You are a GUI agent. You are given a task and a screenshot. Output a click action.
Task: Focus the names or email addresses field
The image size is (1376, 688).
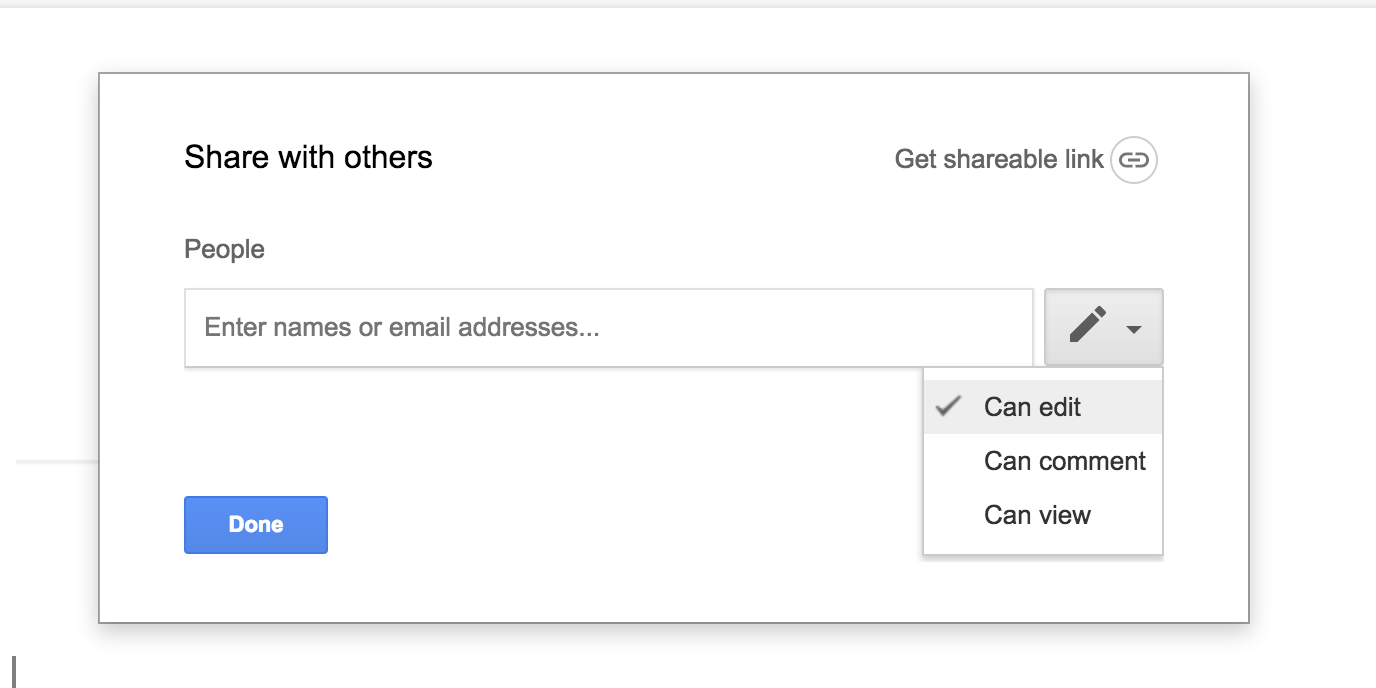(x=608, y=327)
